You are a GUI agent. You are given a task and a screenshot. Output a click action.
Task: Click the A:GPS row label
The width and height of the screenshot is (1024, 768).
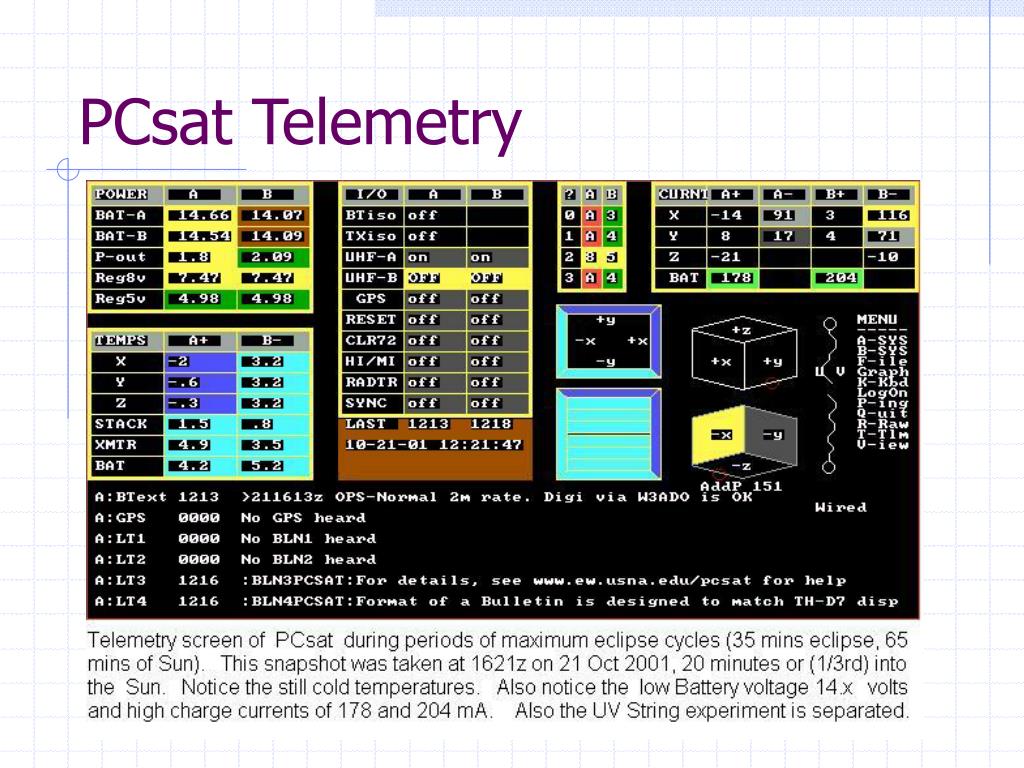120,518
